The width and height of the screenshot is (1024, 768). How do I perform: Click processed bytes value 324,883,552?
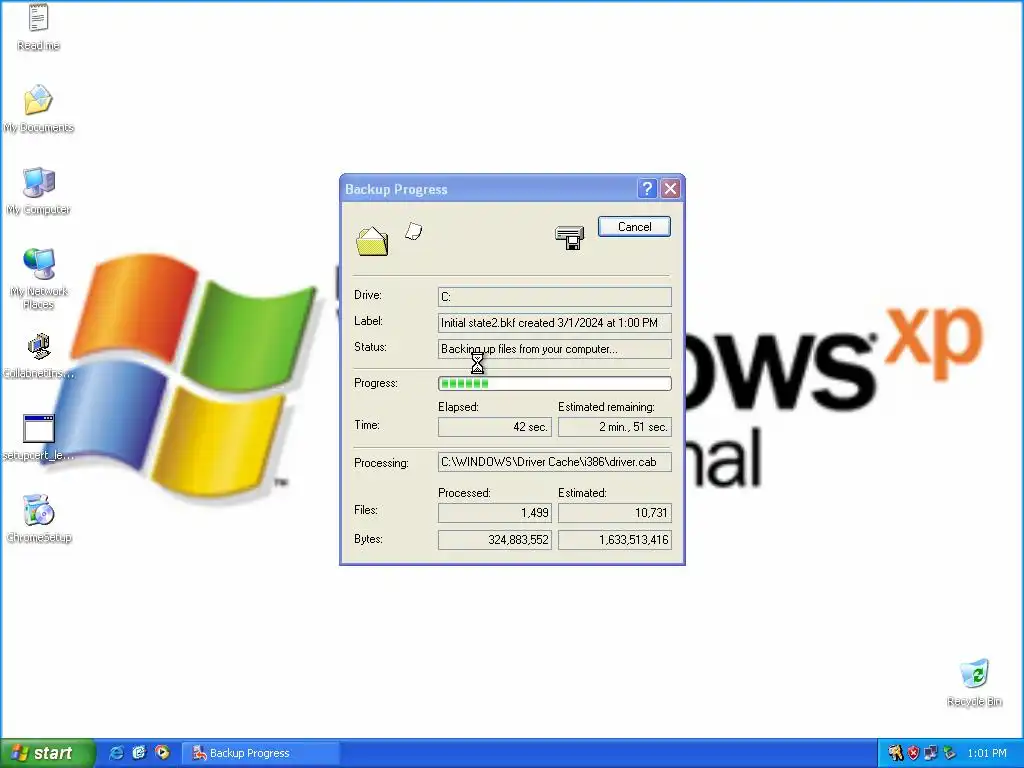[495, 539]
